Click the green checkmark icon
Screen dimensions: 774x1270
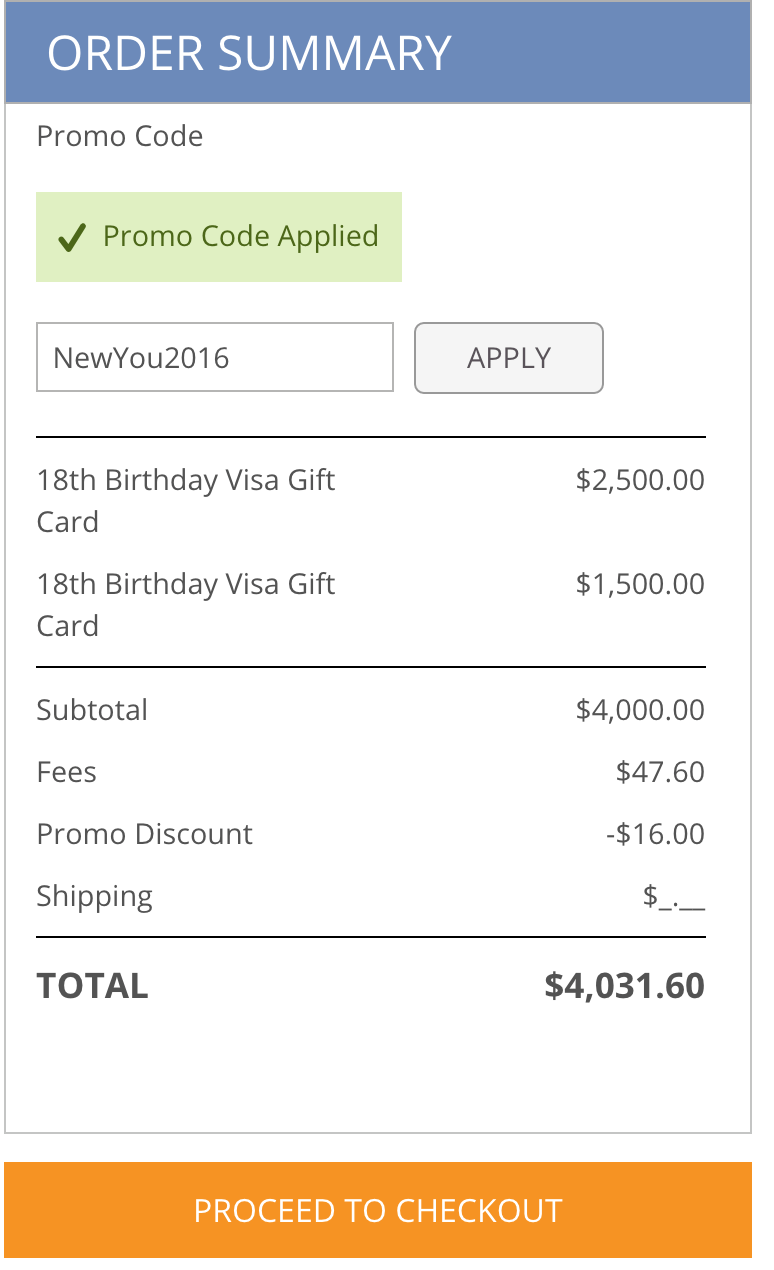[x=71, y=238]
